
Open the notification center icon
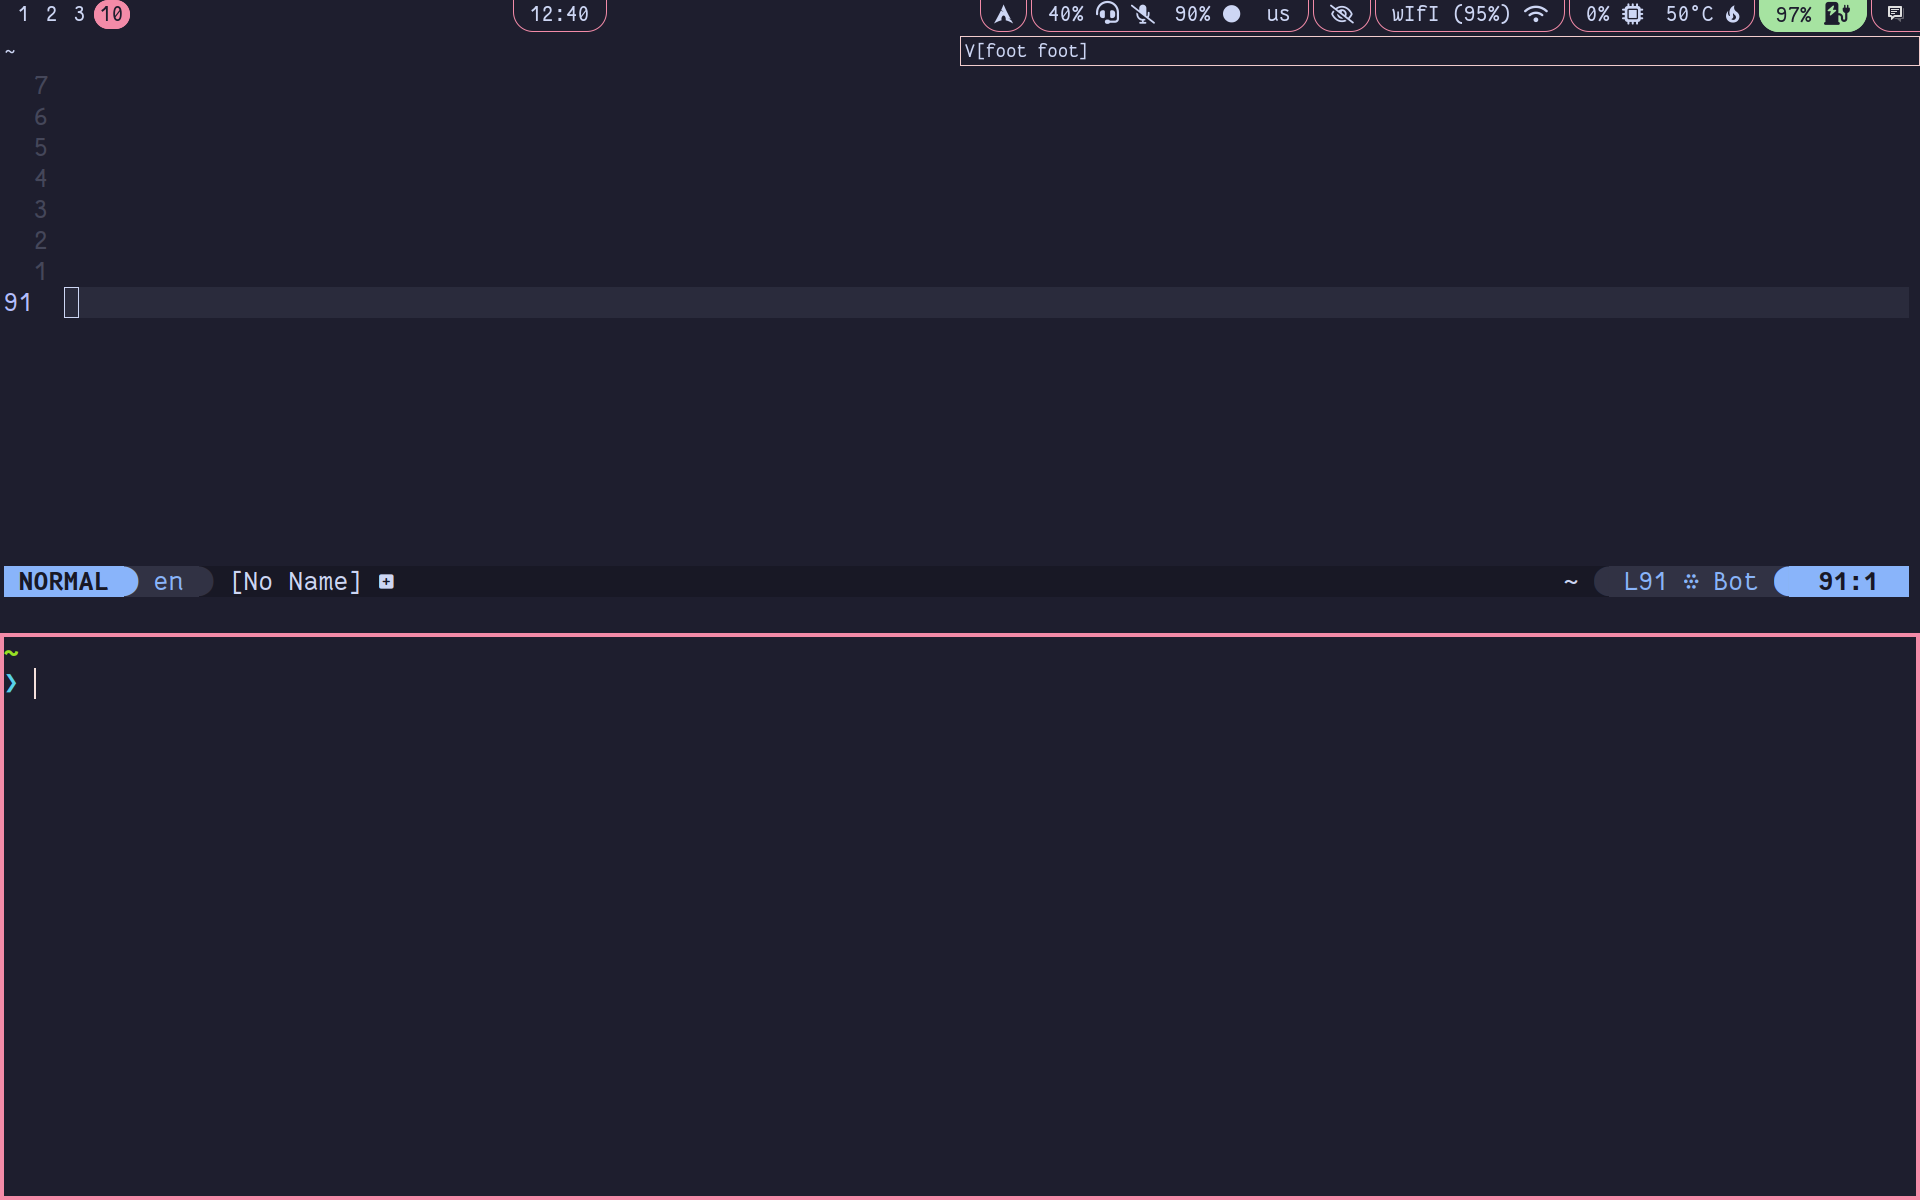tap(1895, 14)
